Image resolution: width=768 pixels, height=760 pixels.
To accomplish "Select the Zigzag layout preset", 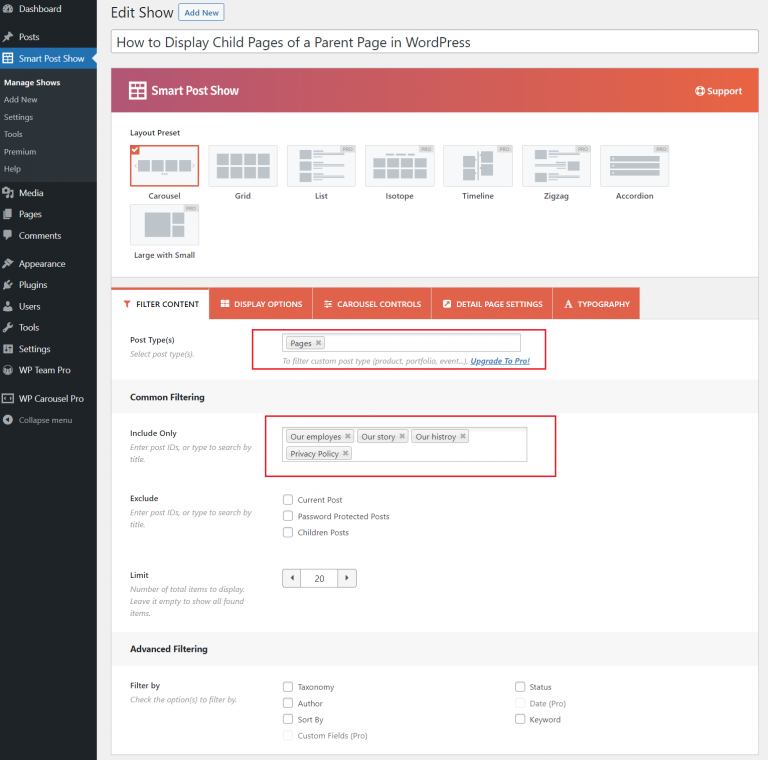I will pyautogui.click(x=556, y=166).
